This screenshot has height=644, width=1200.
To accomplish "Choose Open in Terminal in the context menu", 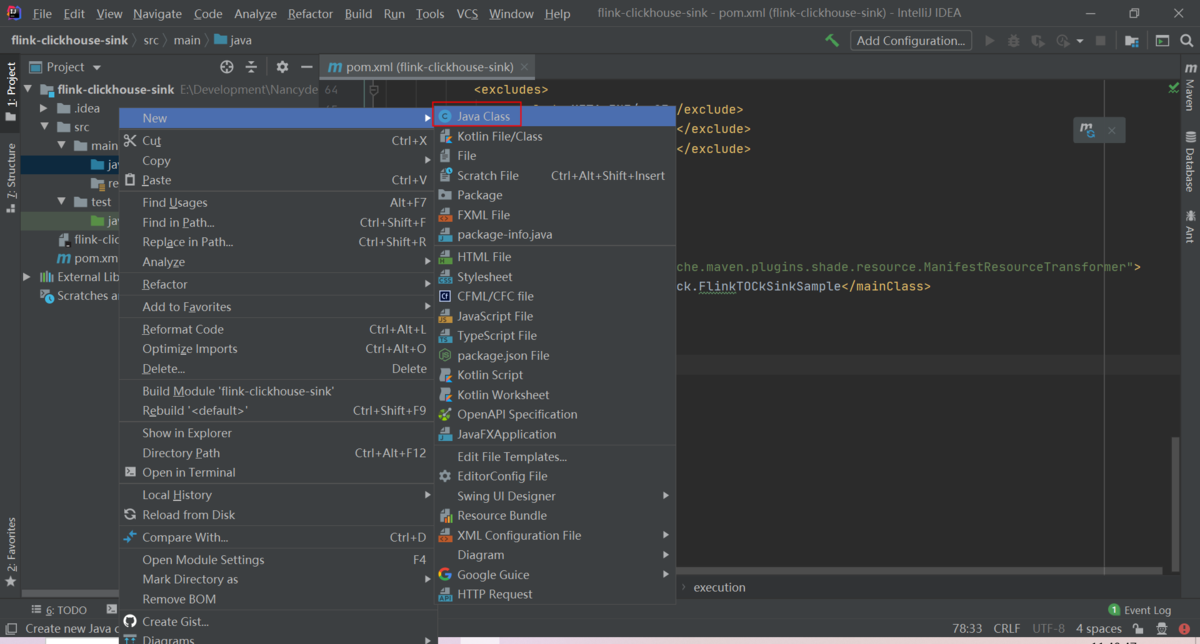I will tap(277, 472).
